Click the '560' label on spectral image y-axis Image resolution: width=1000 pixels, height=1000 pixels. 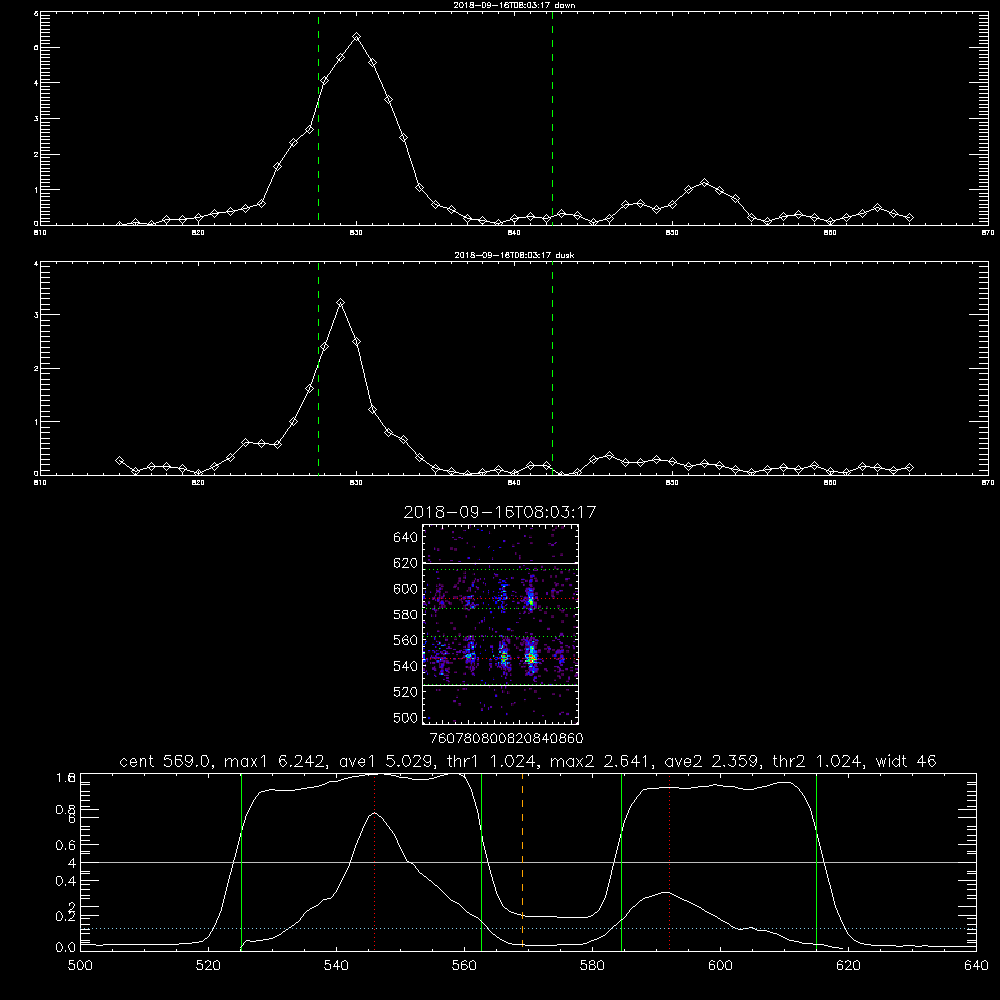pyautogui.click(x=406, y=640)
